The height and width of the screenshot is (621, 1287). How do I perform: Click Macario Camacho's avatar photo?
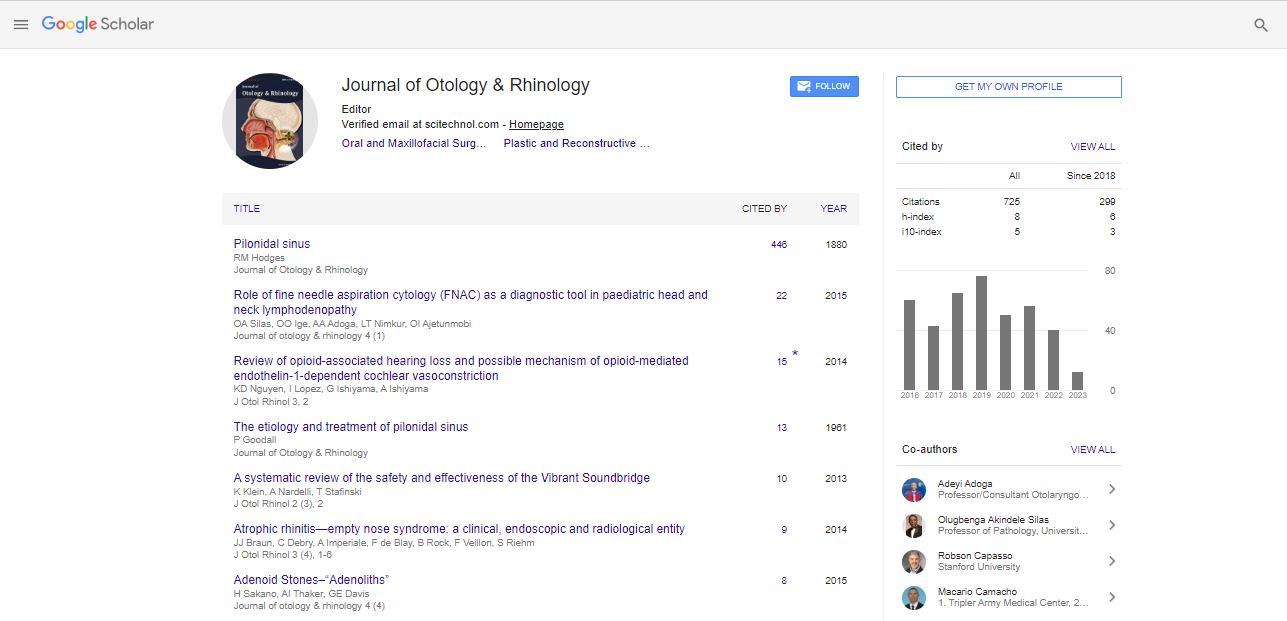tap(914, 598)
